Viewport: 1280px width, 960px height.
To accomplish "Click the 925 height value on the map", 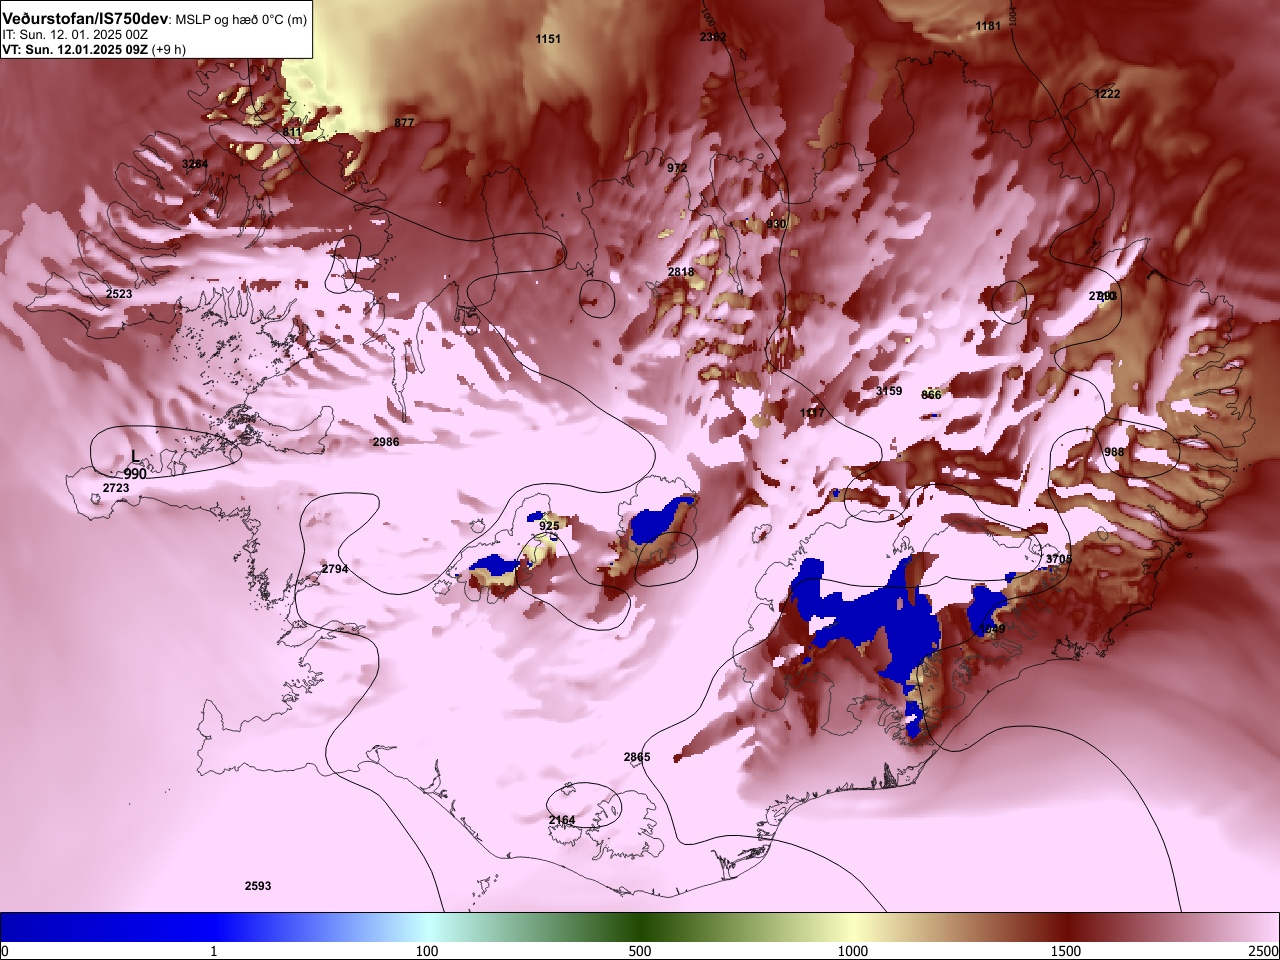I will click(x=549, y=526).
